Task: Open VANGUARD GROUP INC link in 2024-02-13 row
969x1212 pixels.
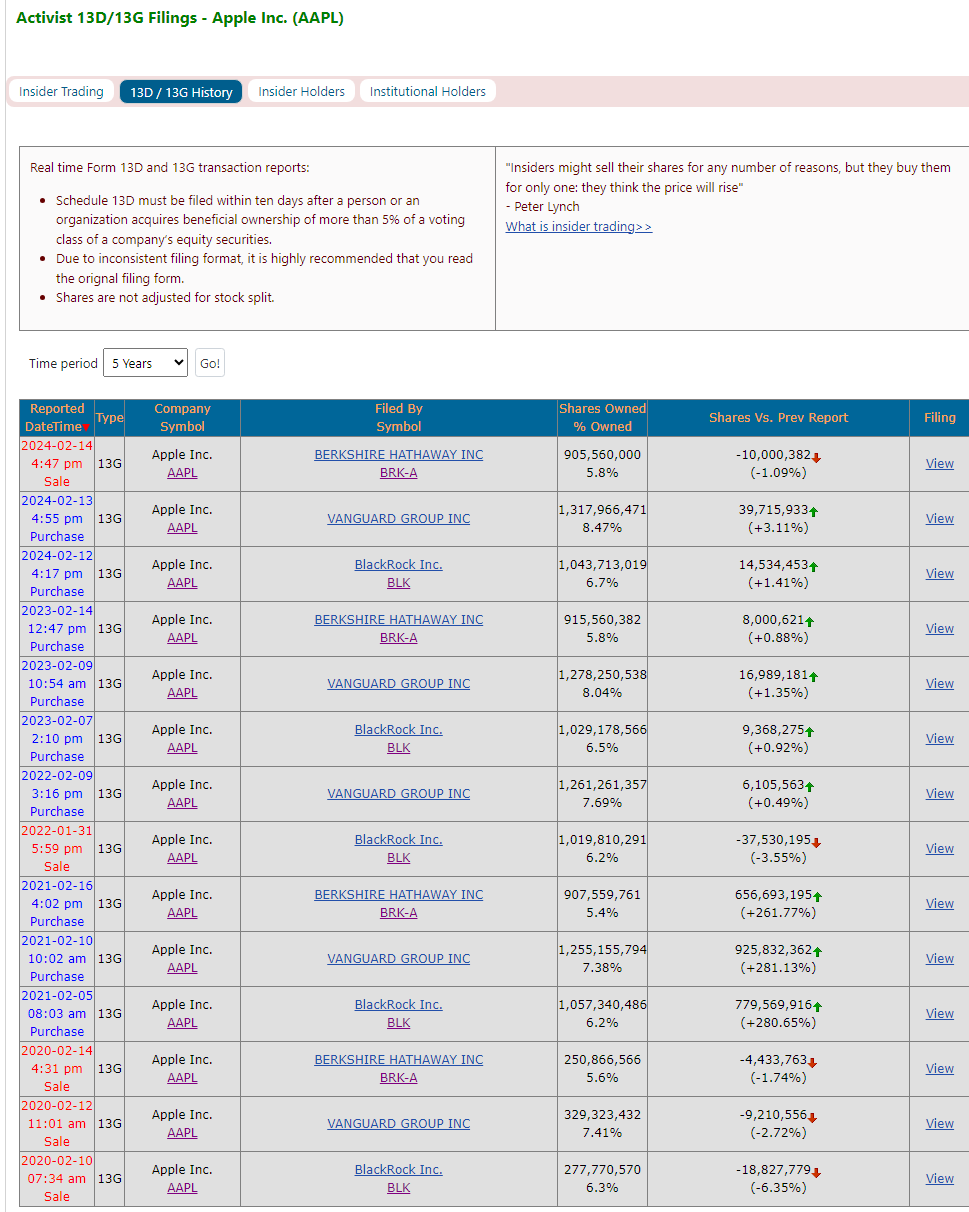Action: (x=399, y=519)
